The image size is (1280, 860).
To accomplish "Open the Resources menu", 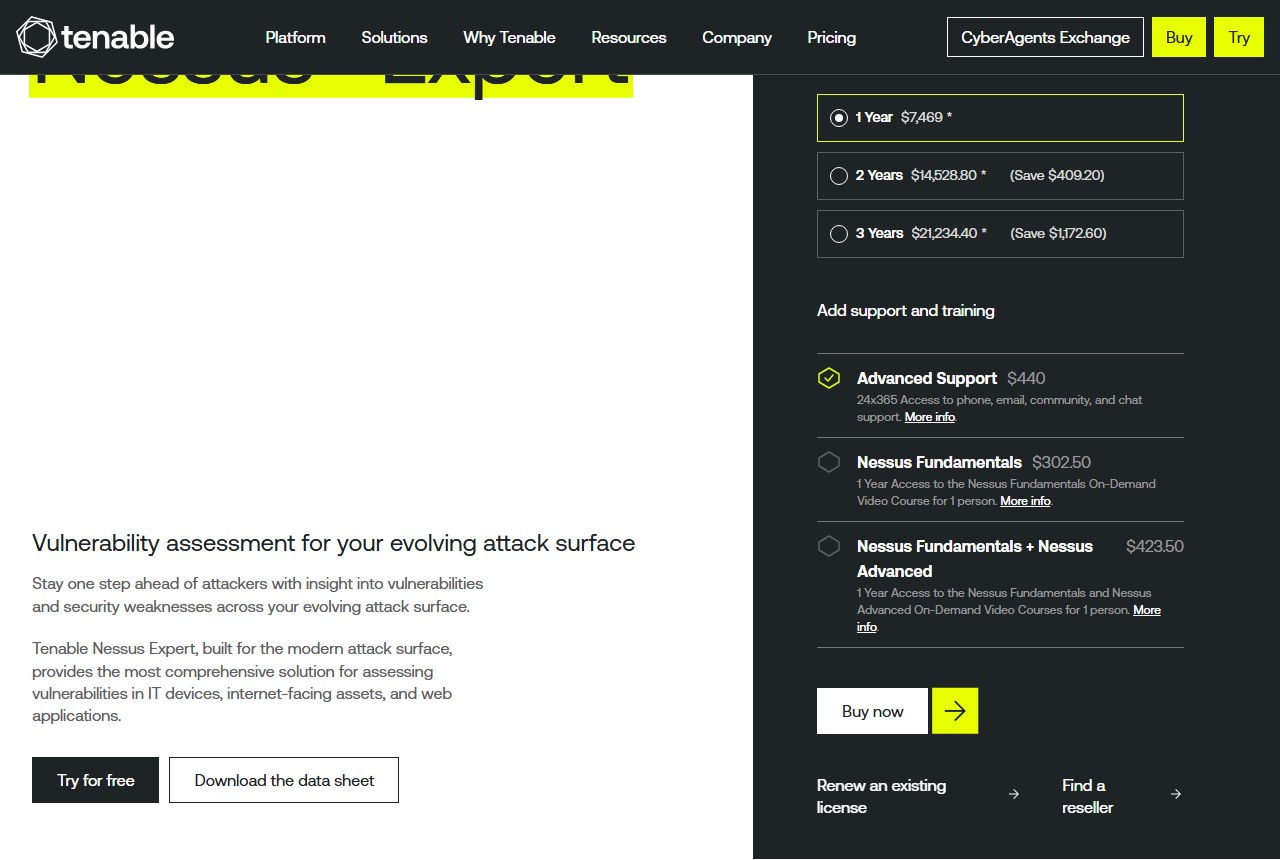I will point(629,37).
